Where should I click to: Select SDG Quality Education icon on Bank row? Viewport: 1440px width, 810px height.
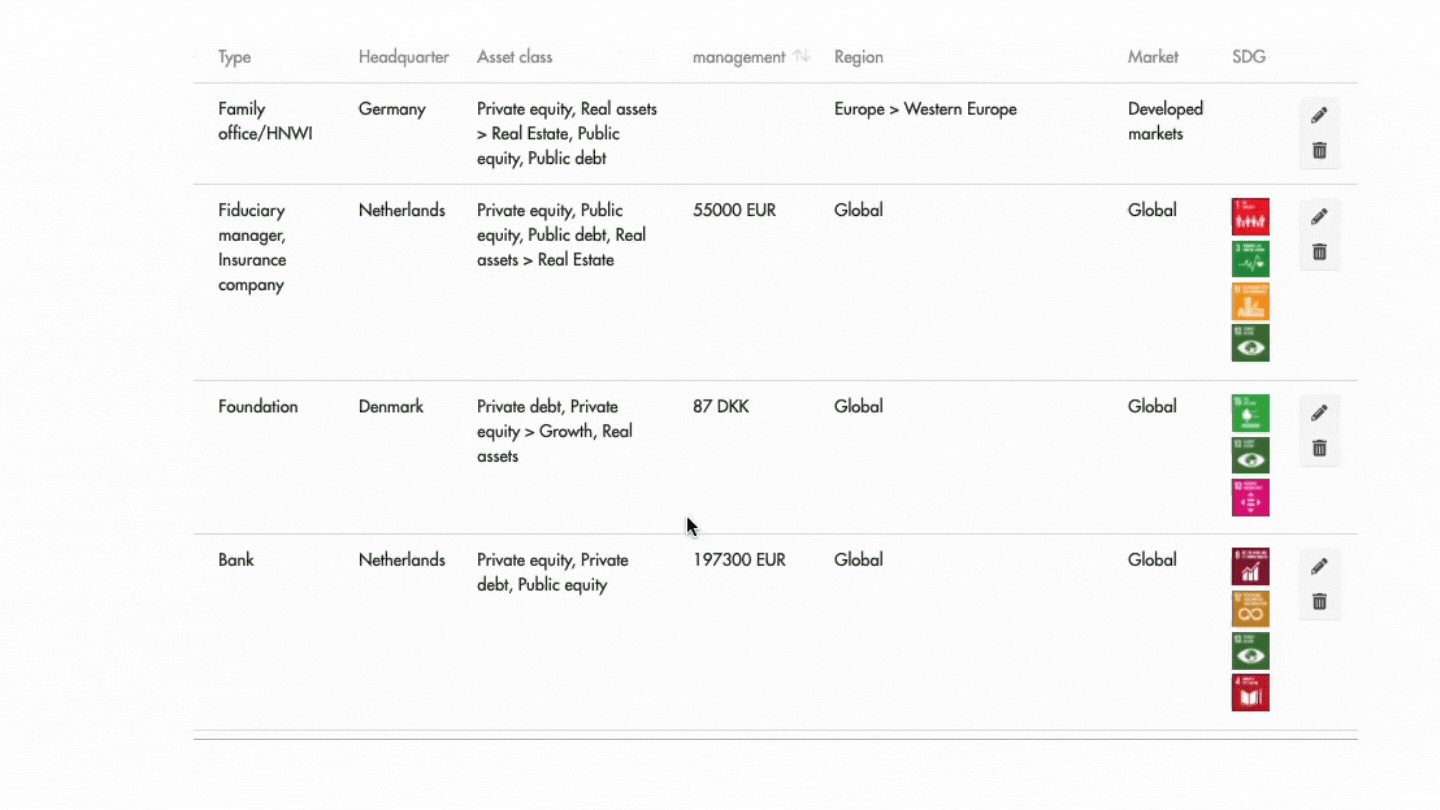click(1250, 692)
